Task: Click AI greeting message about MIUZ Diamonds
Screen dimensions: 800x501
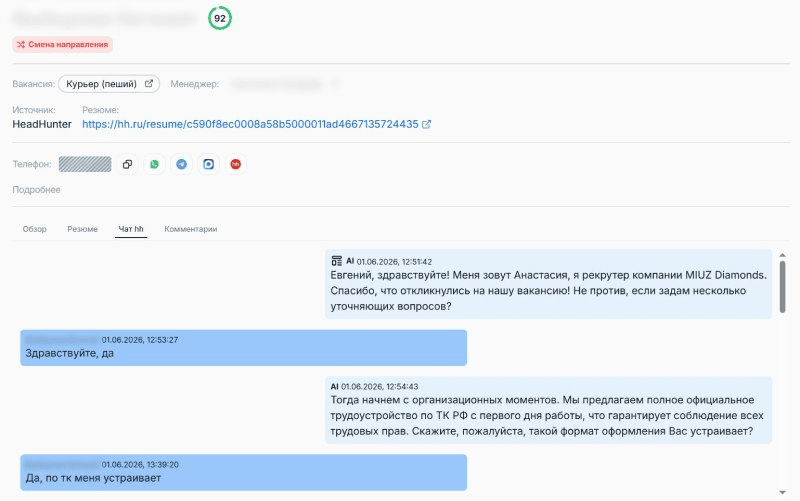Action: coord(548,284)
